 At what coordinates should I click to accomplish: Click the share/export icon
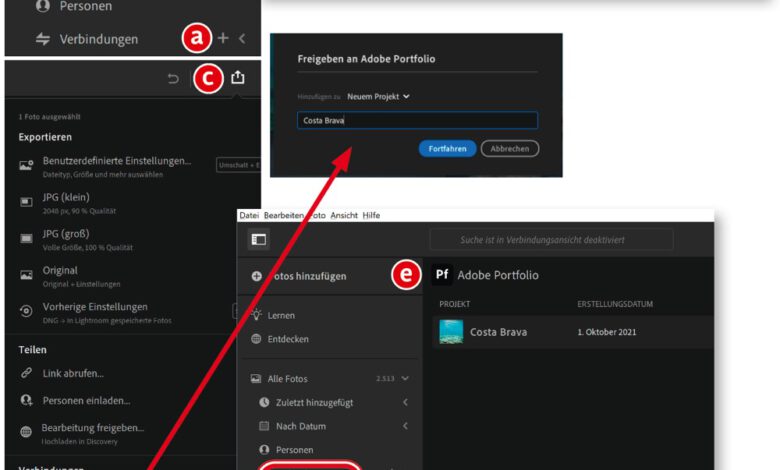click(238, 78)
